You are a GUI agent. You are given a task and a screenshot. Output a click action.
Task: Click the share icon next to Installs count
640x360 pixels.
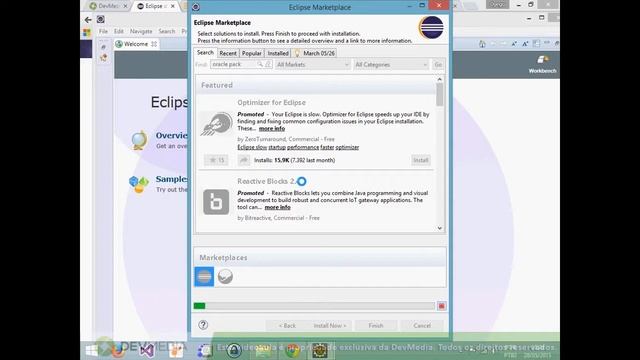pos(244,160)
